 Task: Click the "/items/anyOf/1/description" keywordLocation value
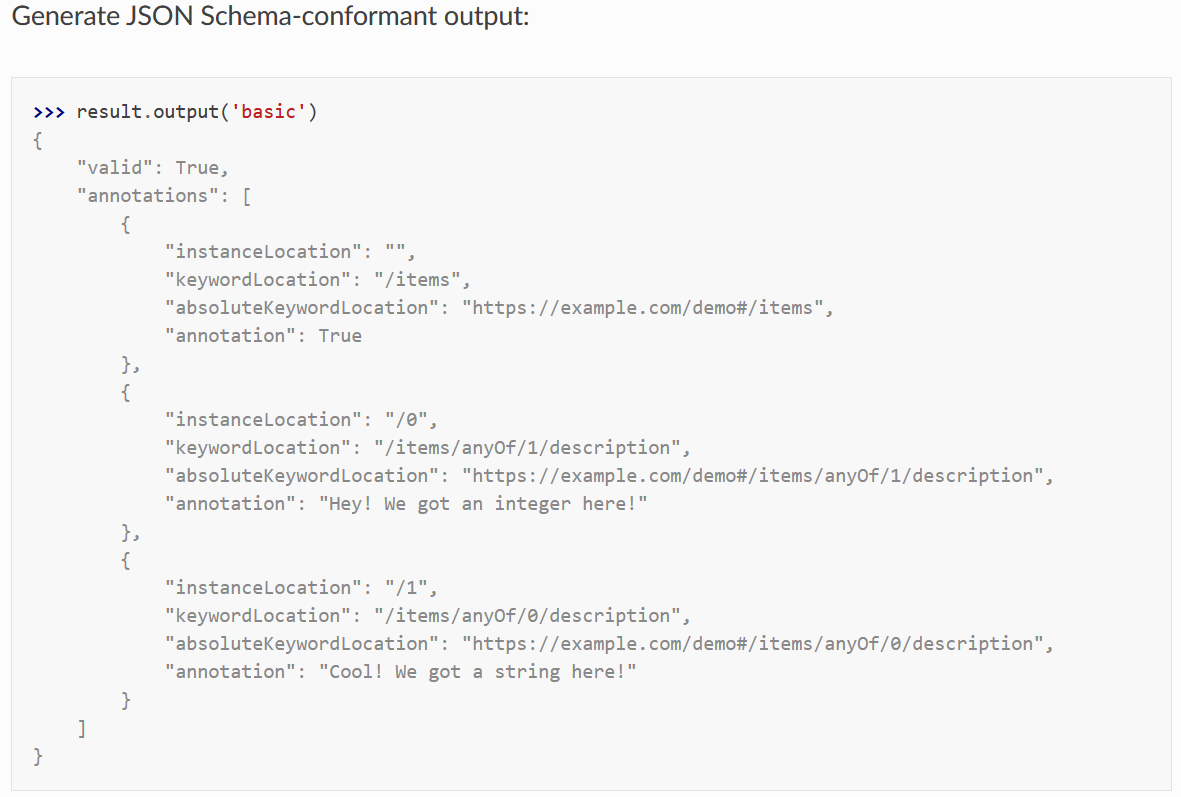click(526, 447)
